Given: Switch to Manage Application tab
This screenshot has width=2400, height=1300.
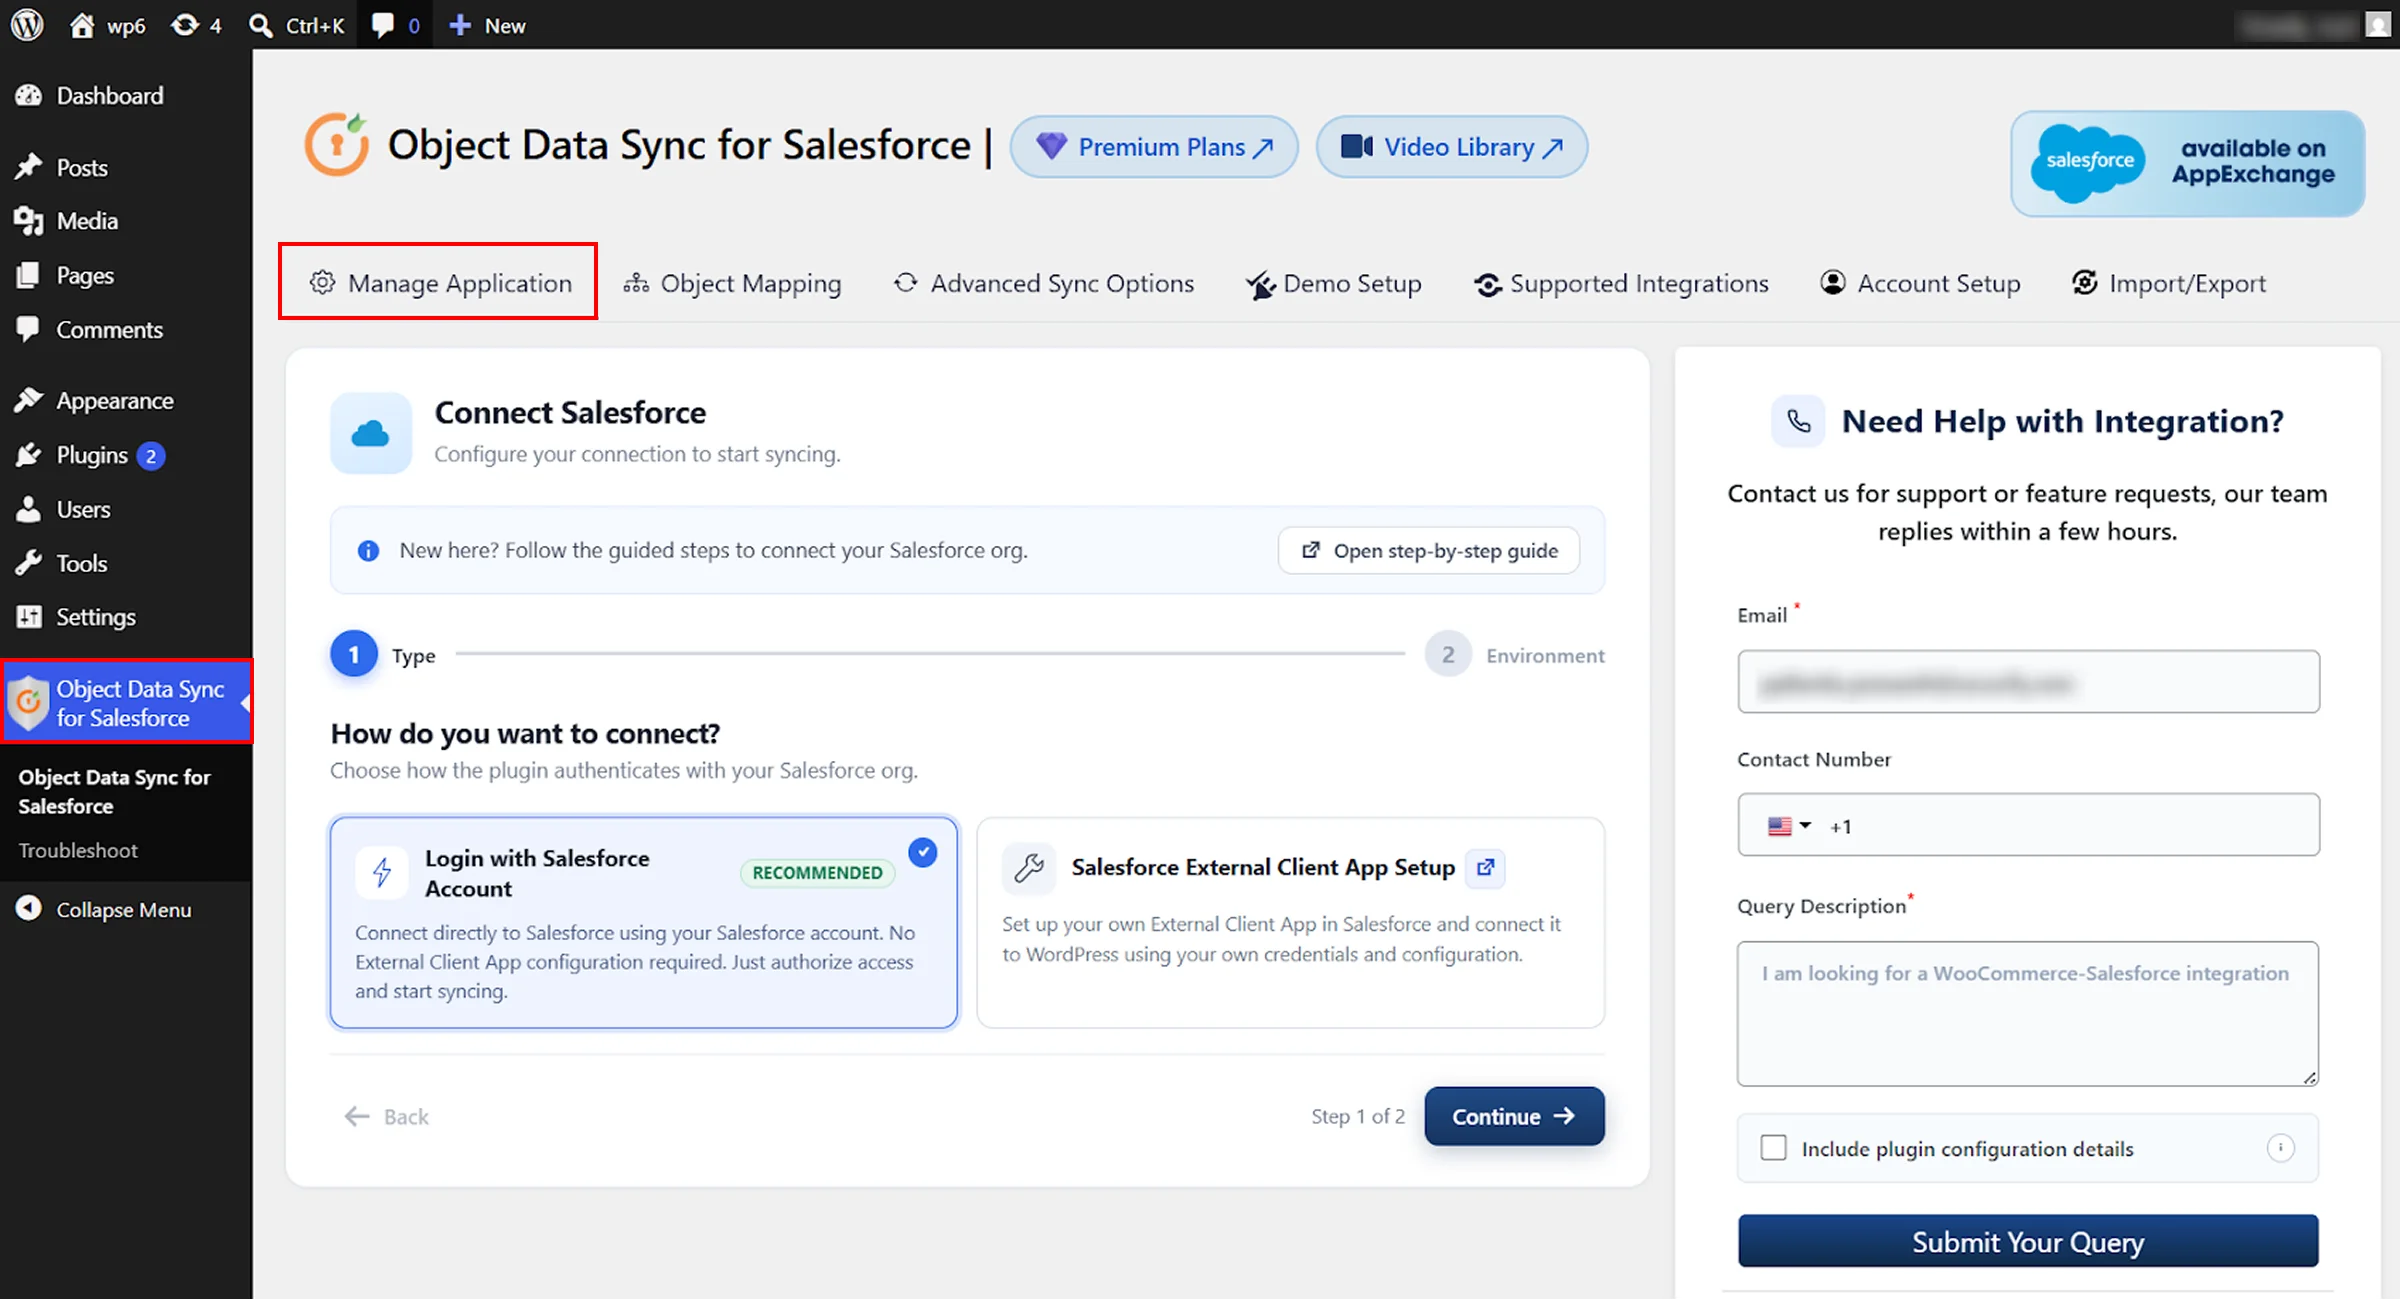Looking at the screenshot, I should pyautogui.click(x=441, y=283).
